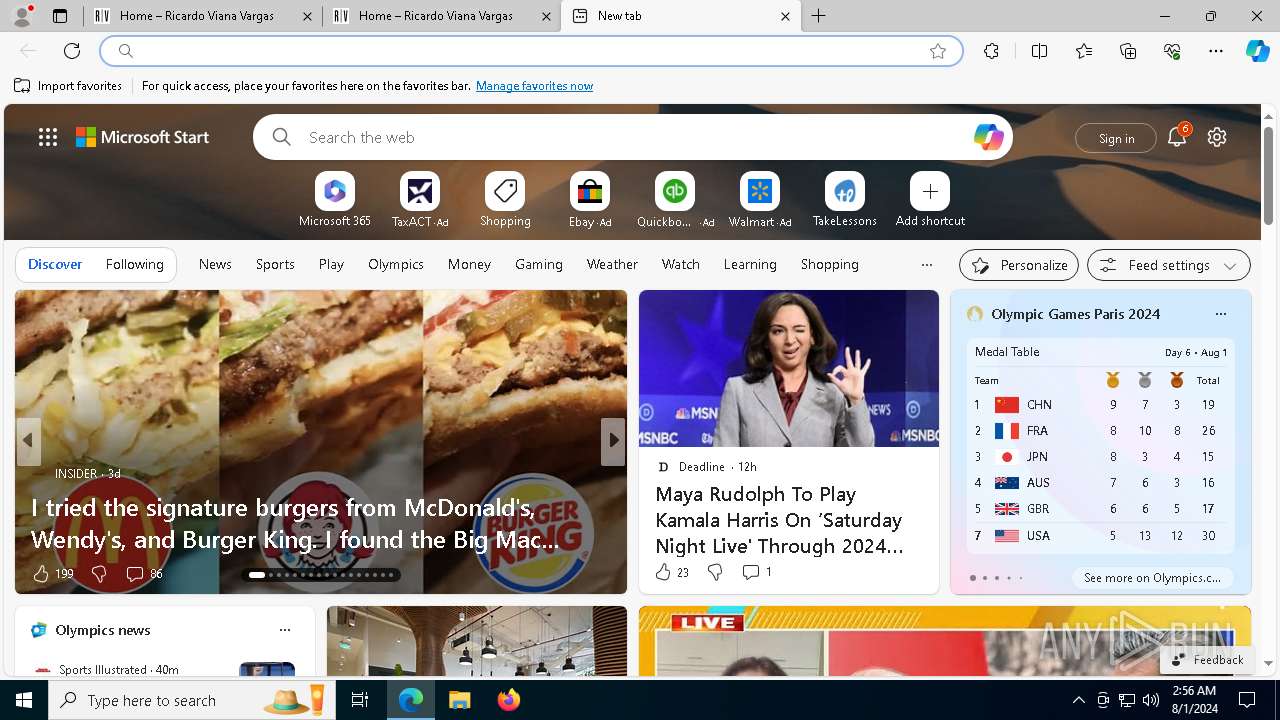Open the Favorites hub
This screenshot has height=720, width=1280.
(1084, 51)
